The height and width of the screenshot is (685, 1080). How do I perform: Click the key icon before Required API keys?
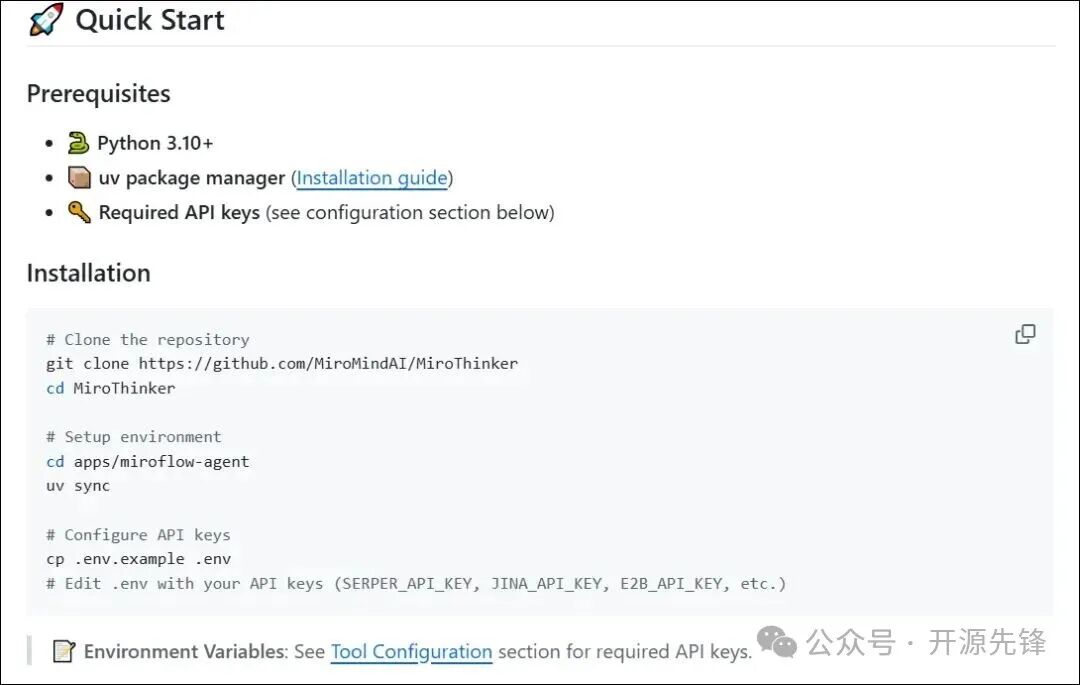coord(79,212)
